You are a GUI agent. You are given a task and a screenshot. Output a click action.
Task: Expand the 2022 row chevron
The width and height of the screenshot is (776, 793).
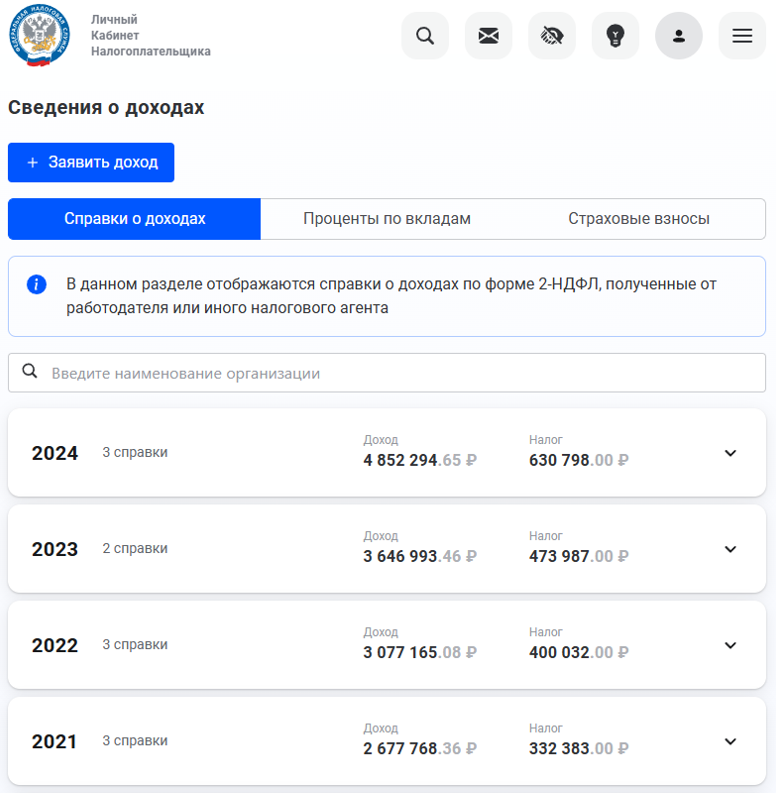[730, 645]
